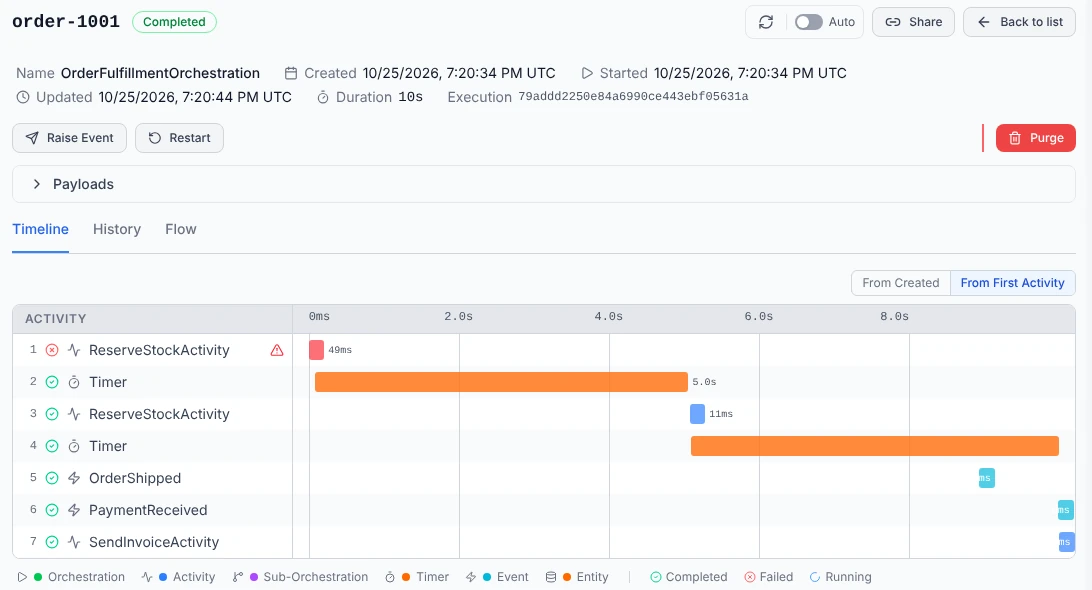
Task: Click activity pulse icon on SendInvoiceActivity row
Action: [x=74, y=542]
